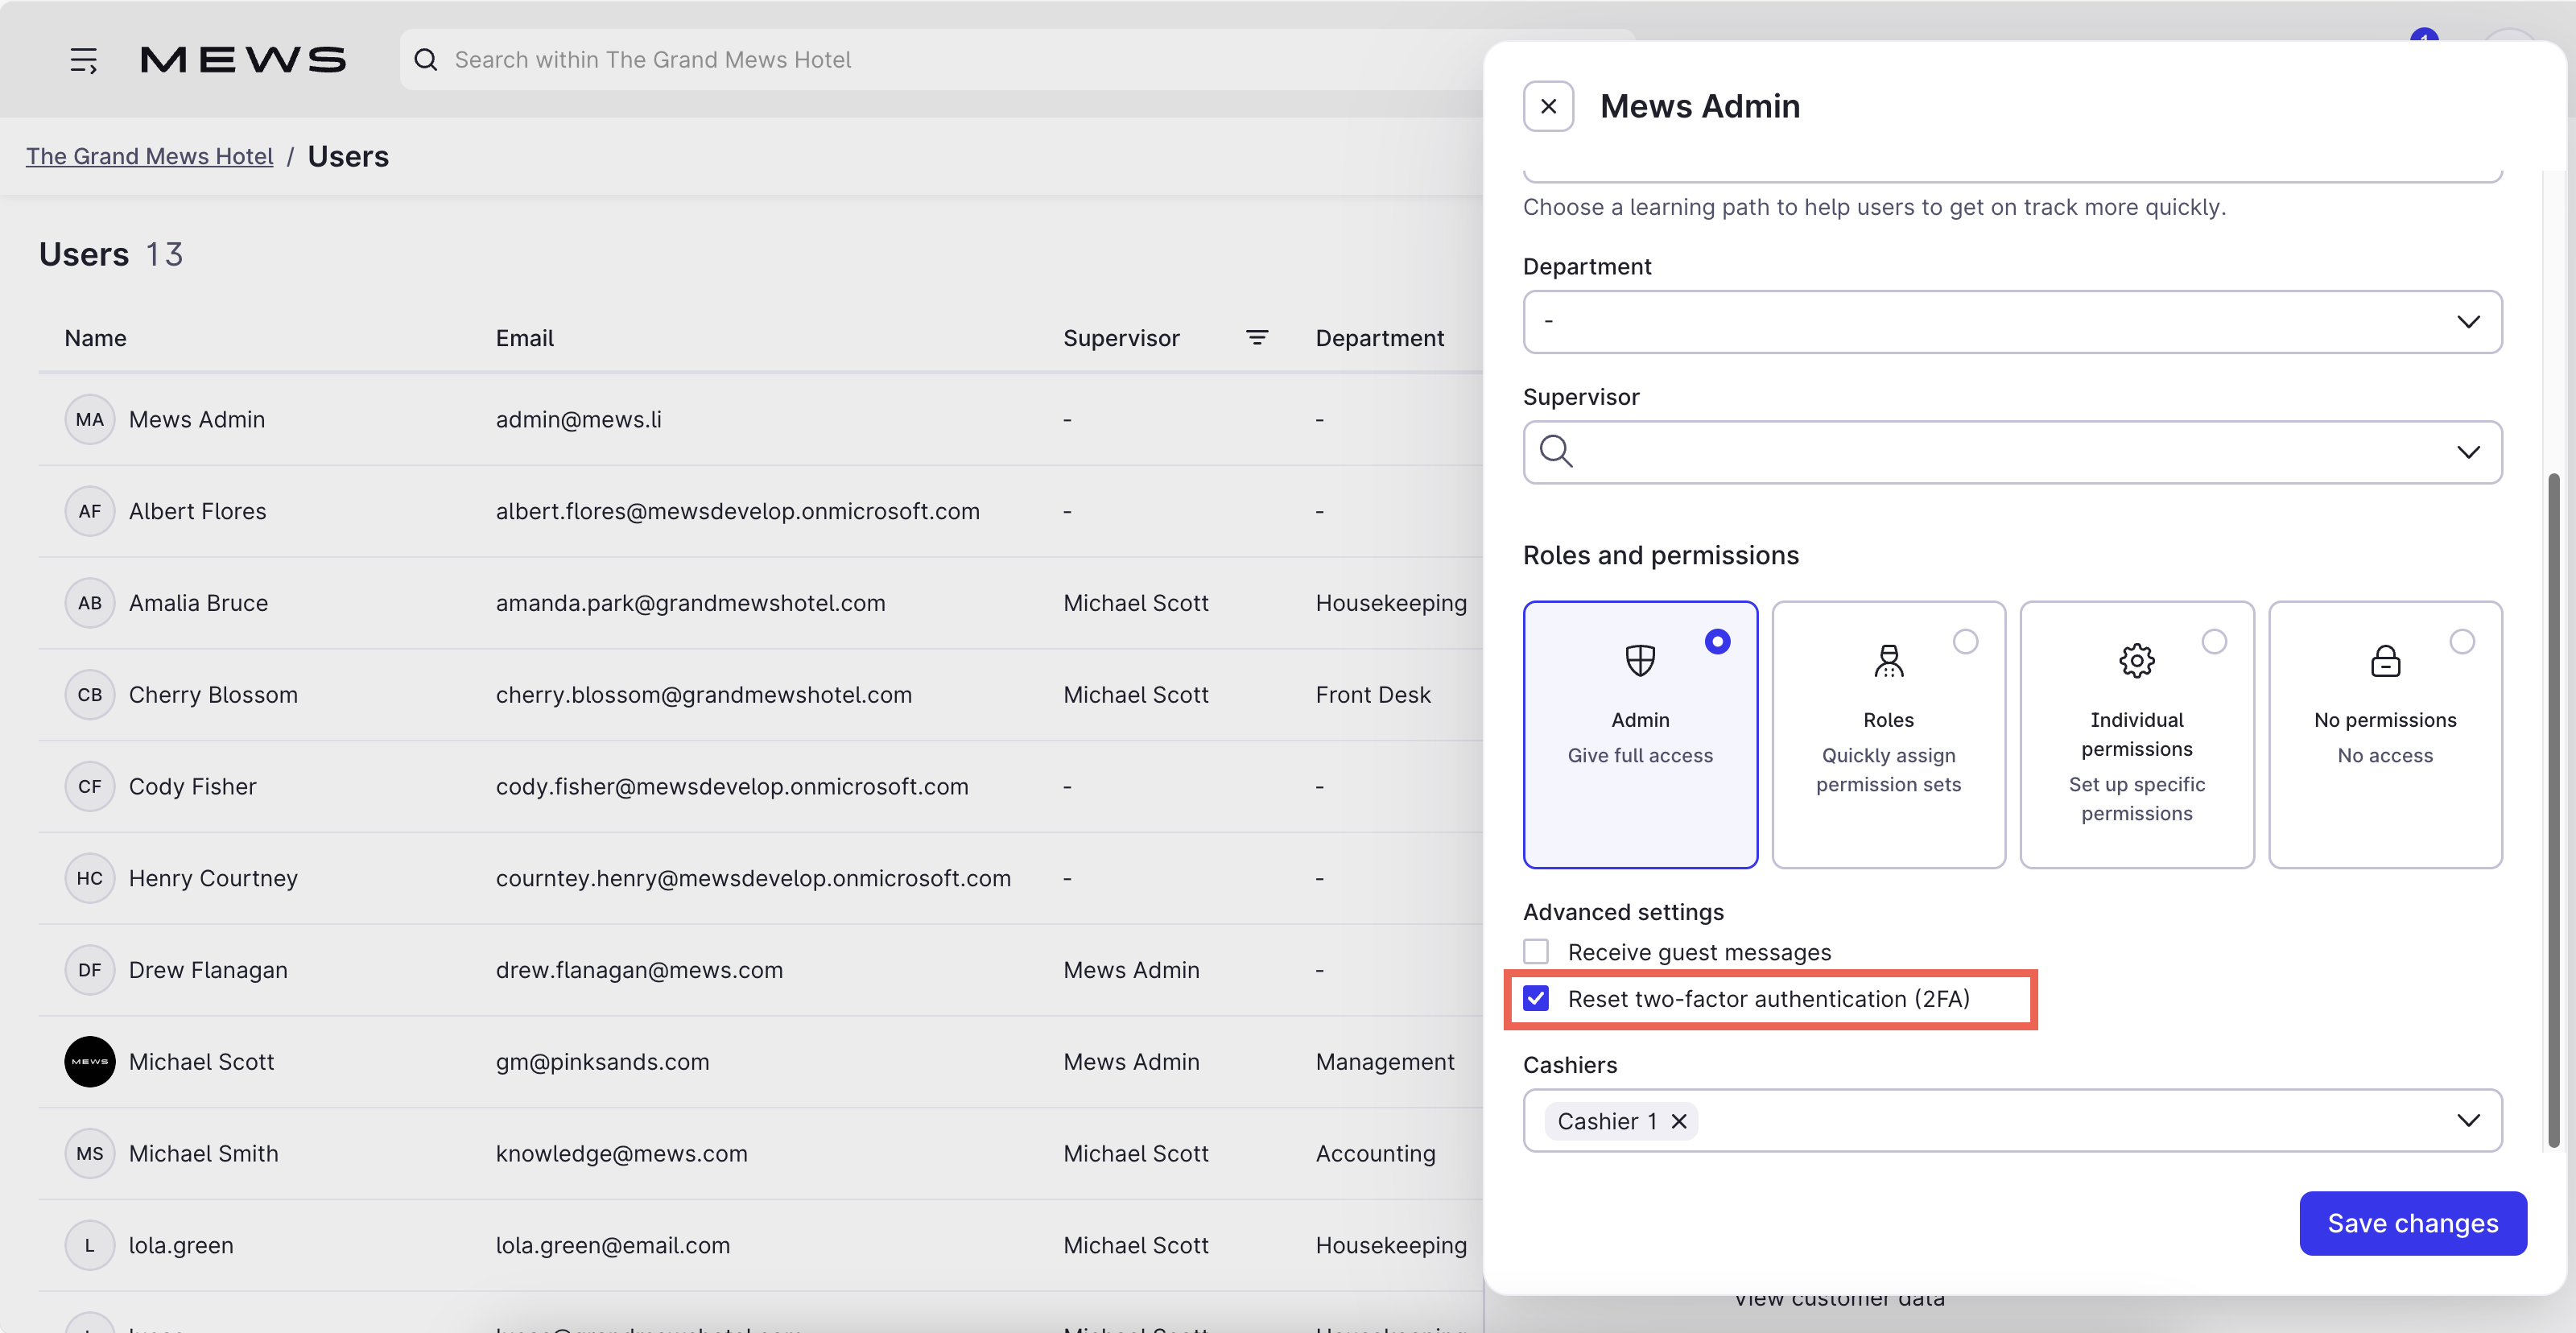The width and height of the screenshot is (2576, 1333).
Task: Click email gm@pinksands.com
Action: (602, 1062)
